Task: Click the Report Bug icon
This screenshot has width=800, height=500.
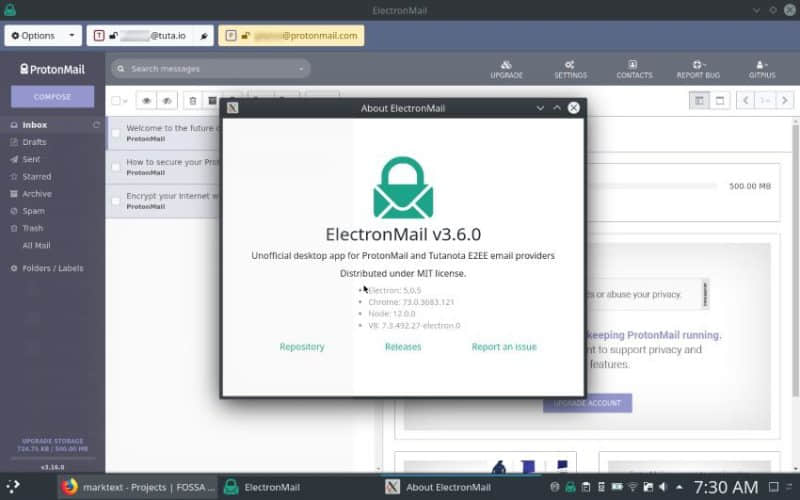Action: tap(697, 68)
